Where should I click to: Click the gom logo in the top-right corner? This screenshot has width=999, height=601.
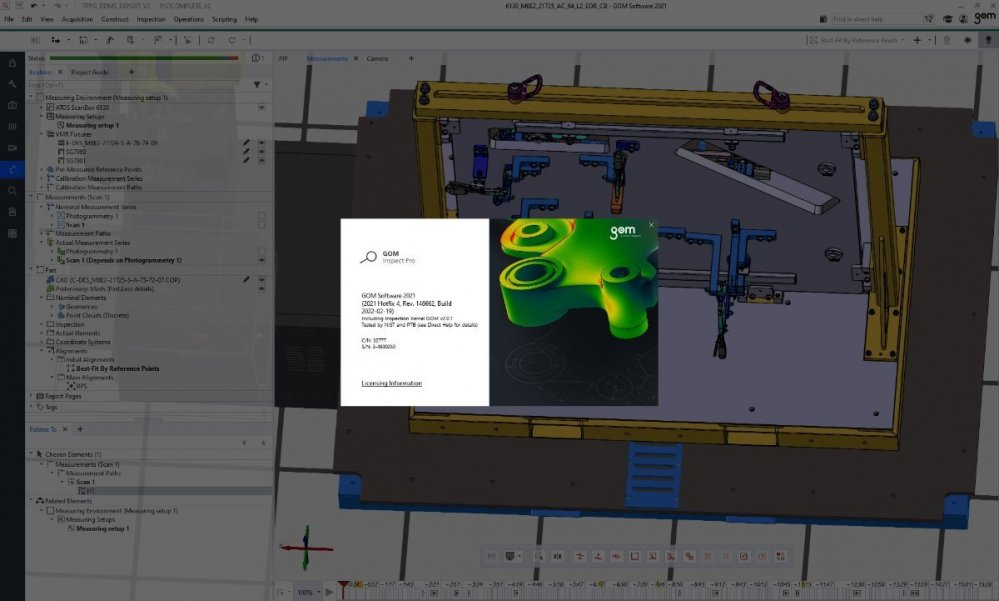984,18
